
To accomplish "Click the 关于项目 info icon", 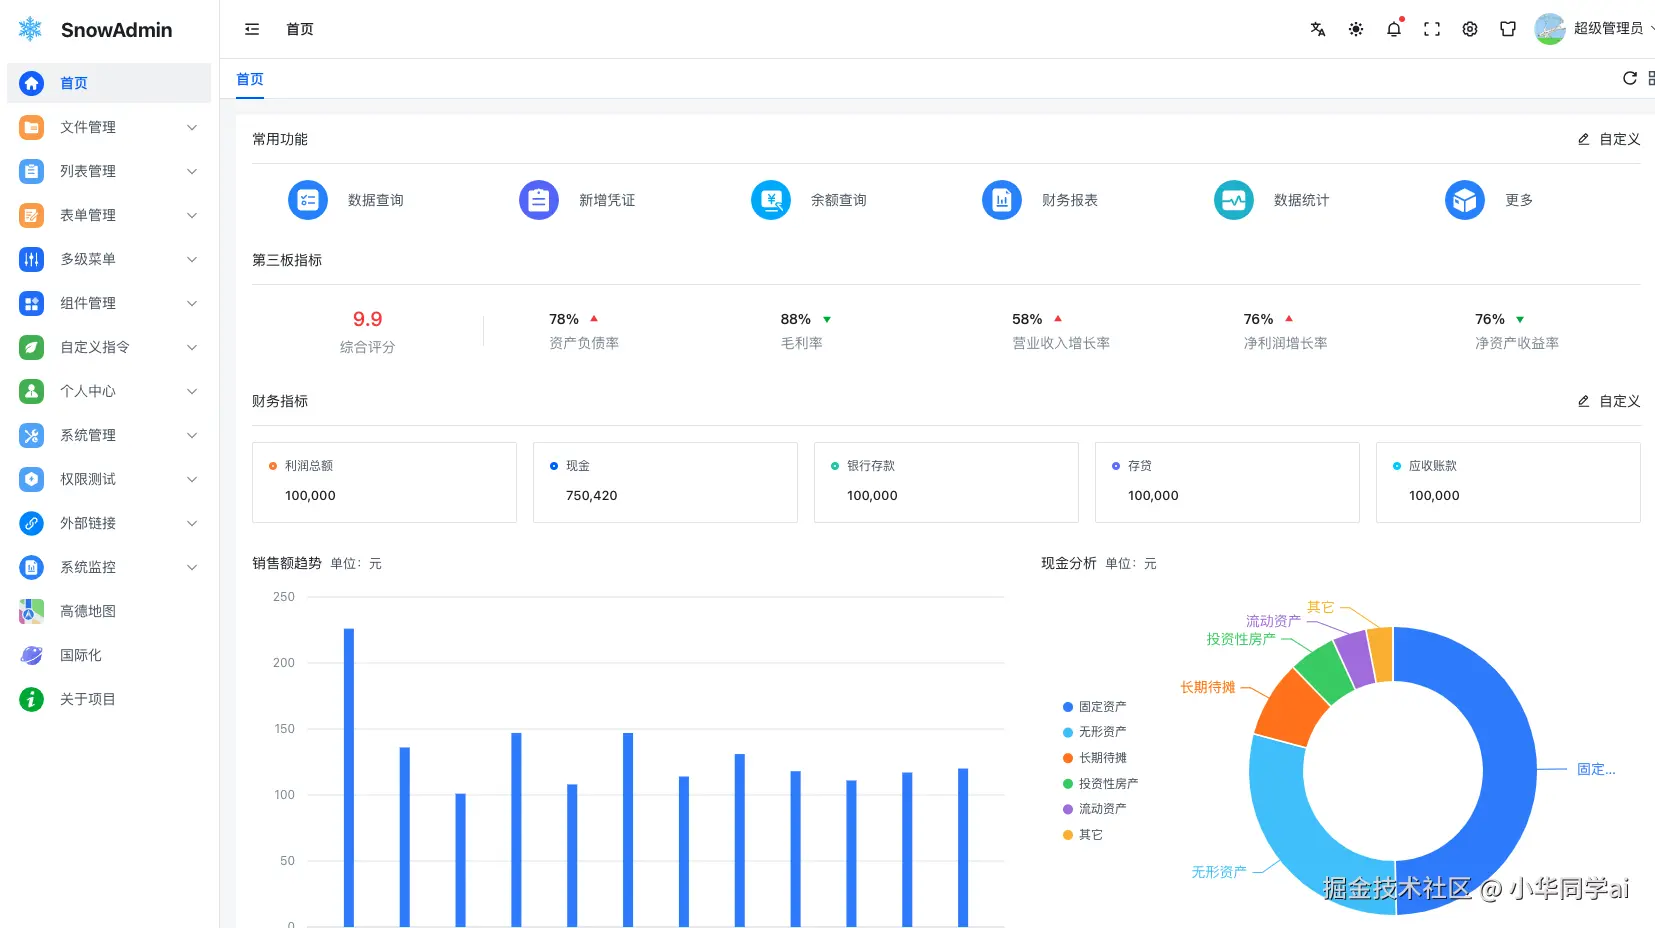I will [31, 699].
